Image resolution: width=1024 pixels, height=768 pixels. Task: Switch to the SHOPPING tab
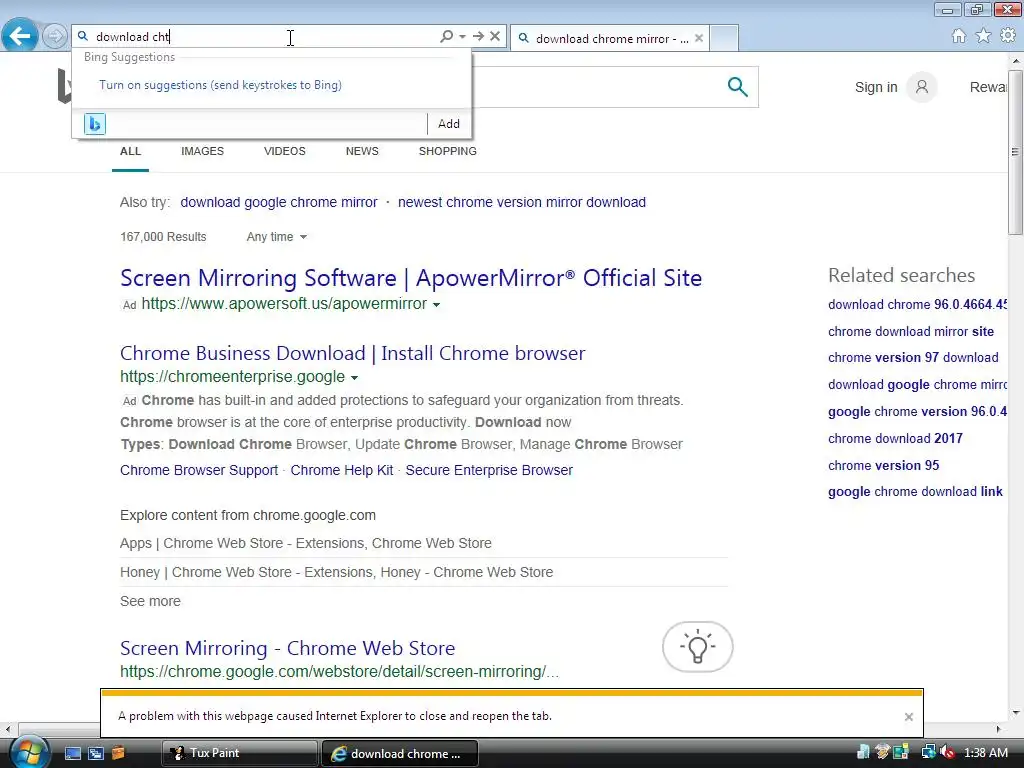pos(447,151)
